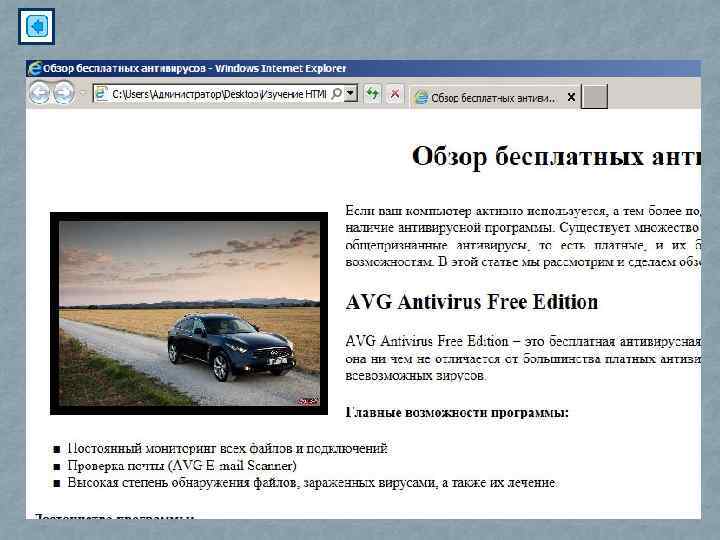Open the recent pages dropdown beside Forward
Screen dimensions: 720x540
click(83, 93)
